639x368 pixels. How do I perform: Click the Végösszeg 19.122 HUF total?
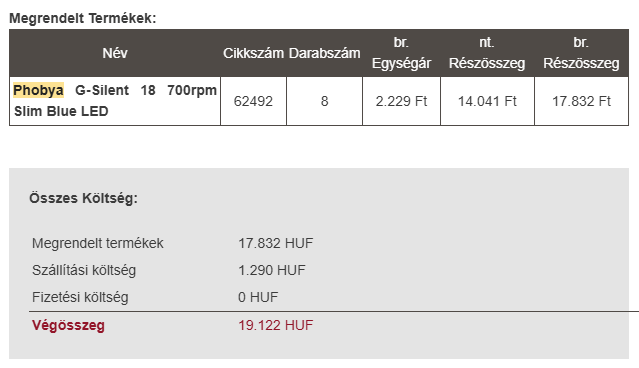click(275, 325)
